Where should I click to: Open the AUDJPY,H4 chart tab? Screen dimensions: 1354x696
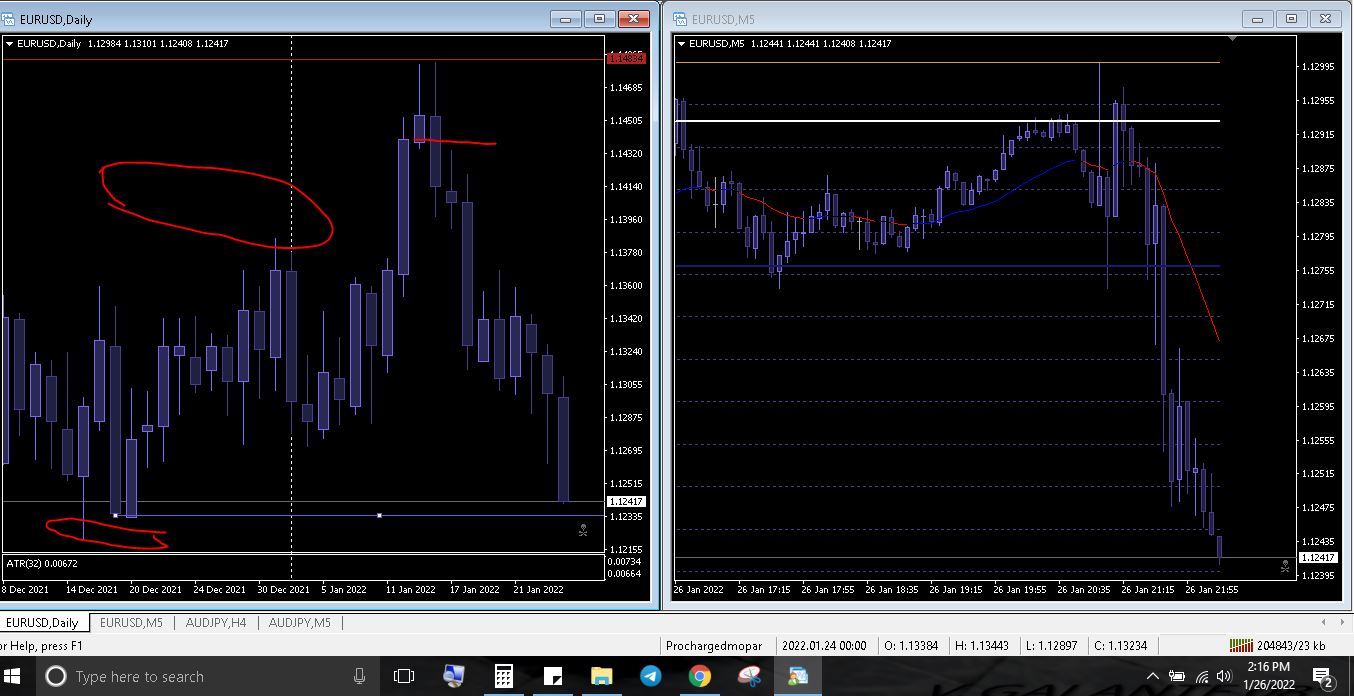[x=215, y=623]
